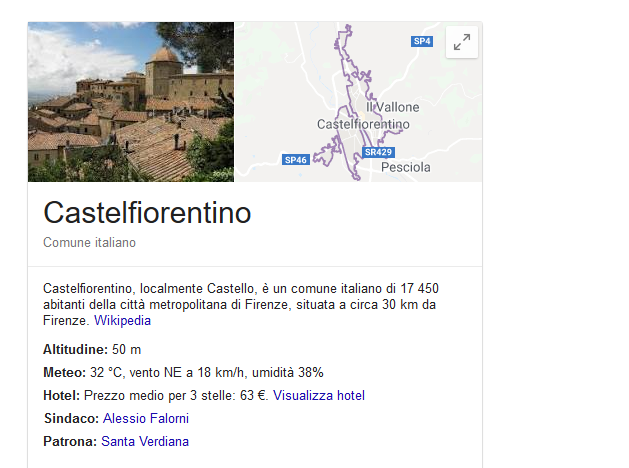Click the Sindaco label link
Screen dimensions: 629x468
point(69,418)
